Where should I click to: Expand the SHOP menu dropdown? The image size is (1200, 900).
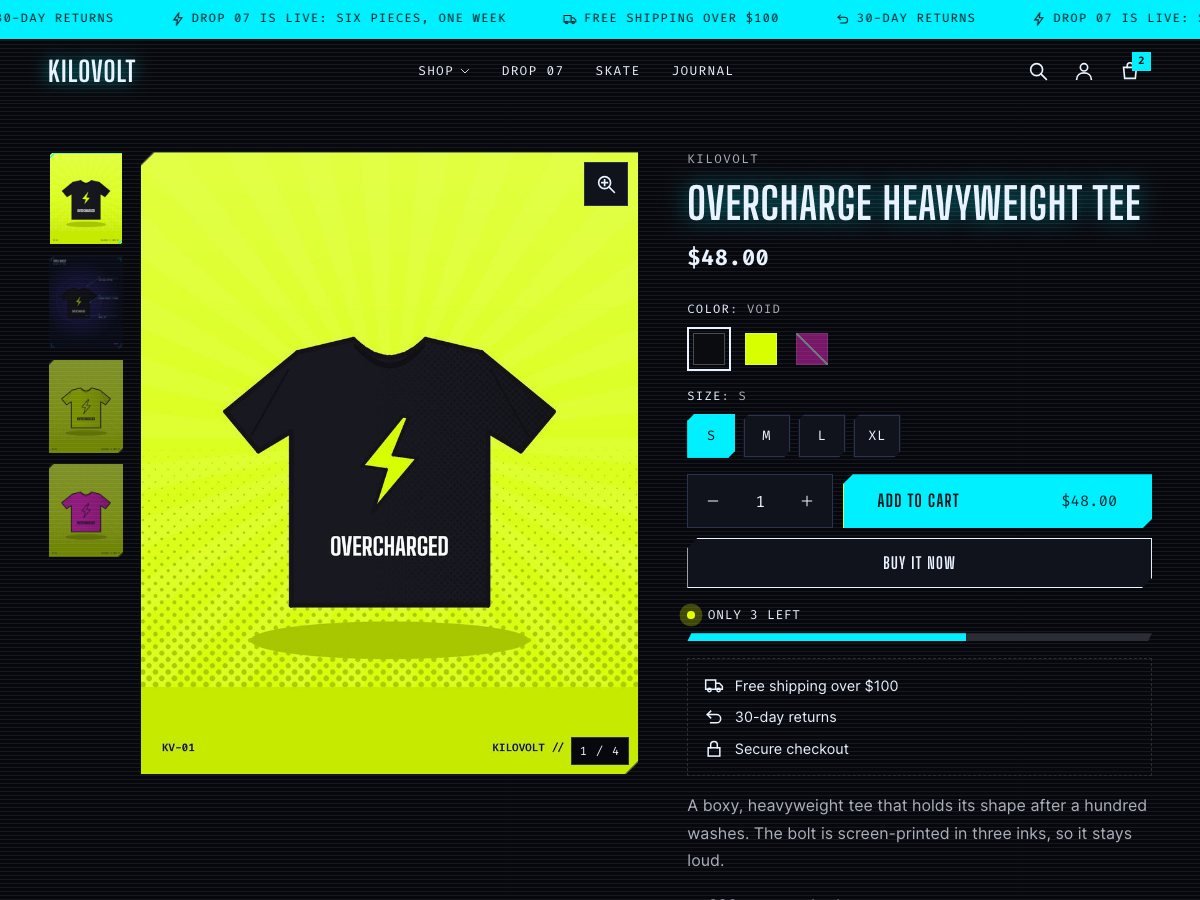point(444,71)
